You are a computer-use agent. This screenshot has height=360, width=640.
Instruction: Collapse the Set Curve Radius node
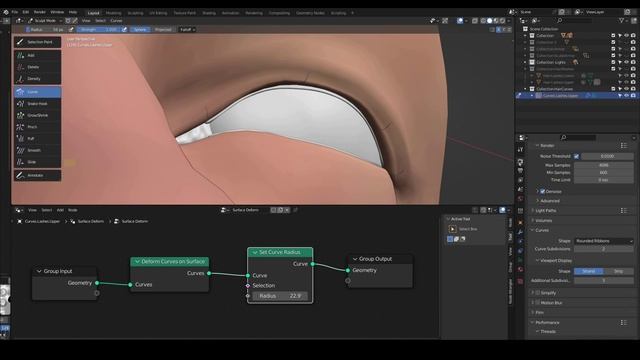(x=255, y=252)
